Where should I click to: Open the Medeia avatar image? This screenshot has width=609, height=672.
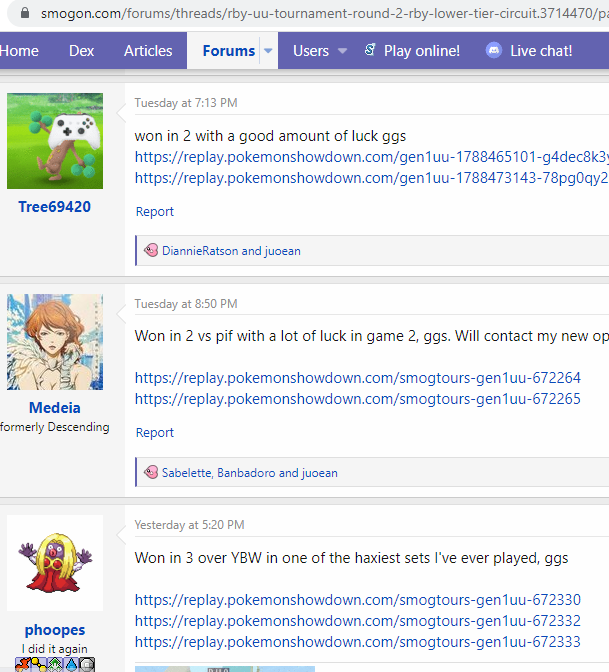point(55,342)
